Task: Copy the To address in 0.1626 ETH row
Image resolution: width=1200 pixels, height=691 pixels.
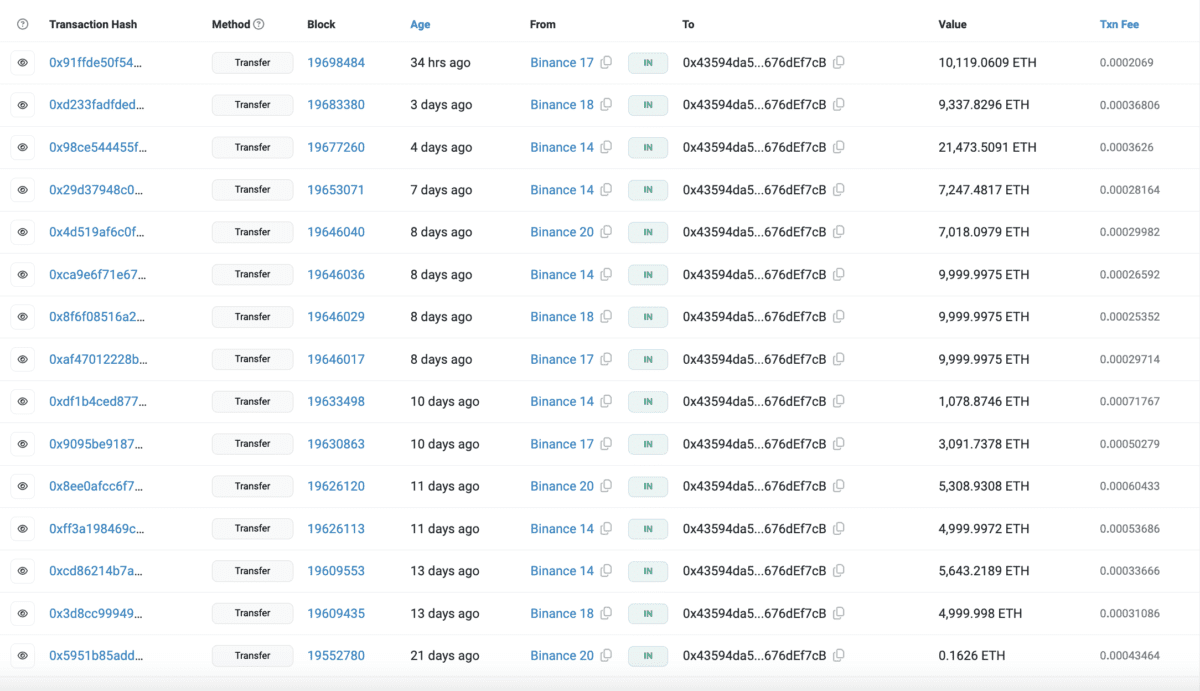Action: click(x=839, y=656)
